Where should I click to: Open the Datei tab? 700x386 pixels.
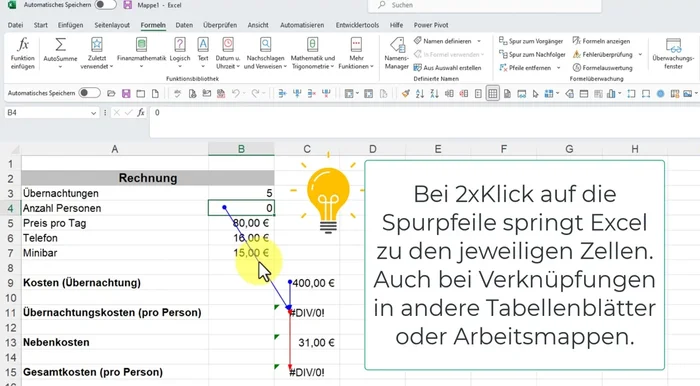point(15,25)
